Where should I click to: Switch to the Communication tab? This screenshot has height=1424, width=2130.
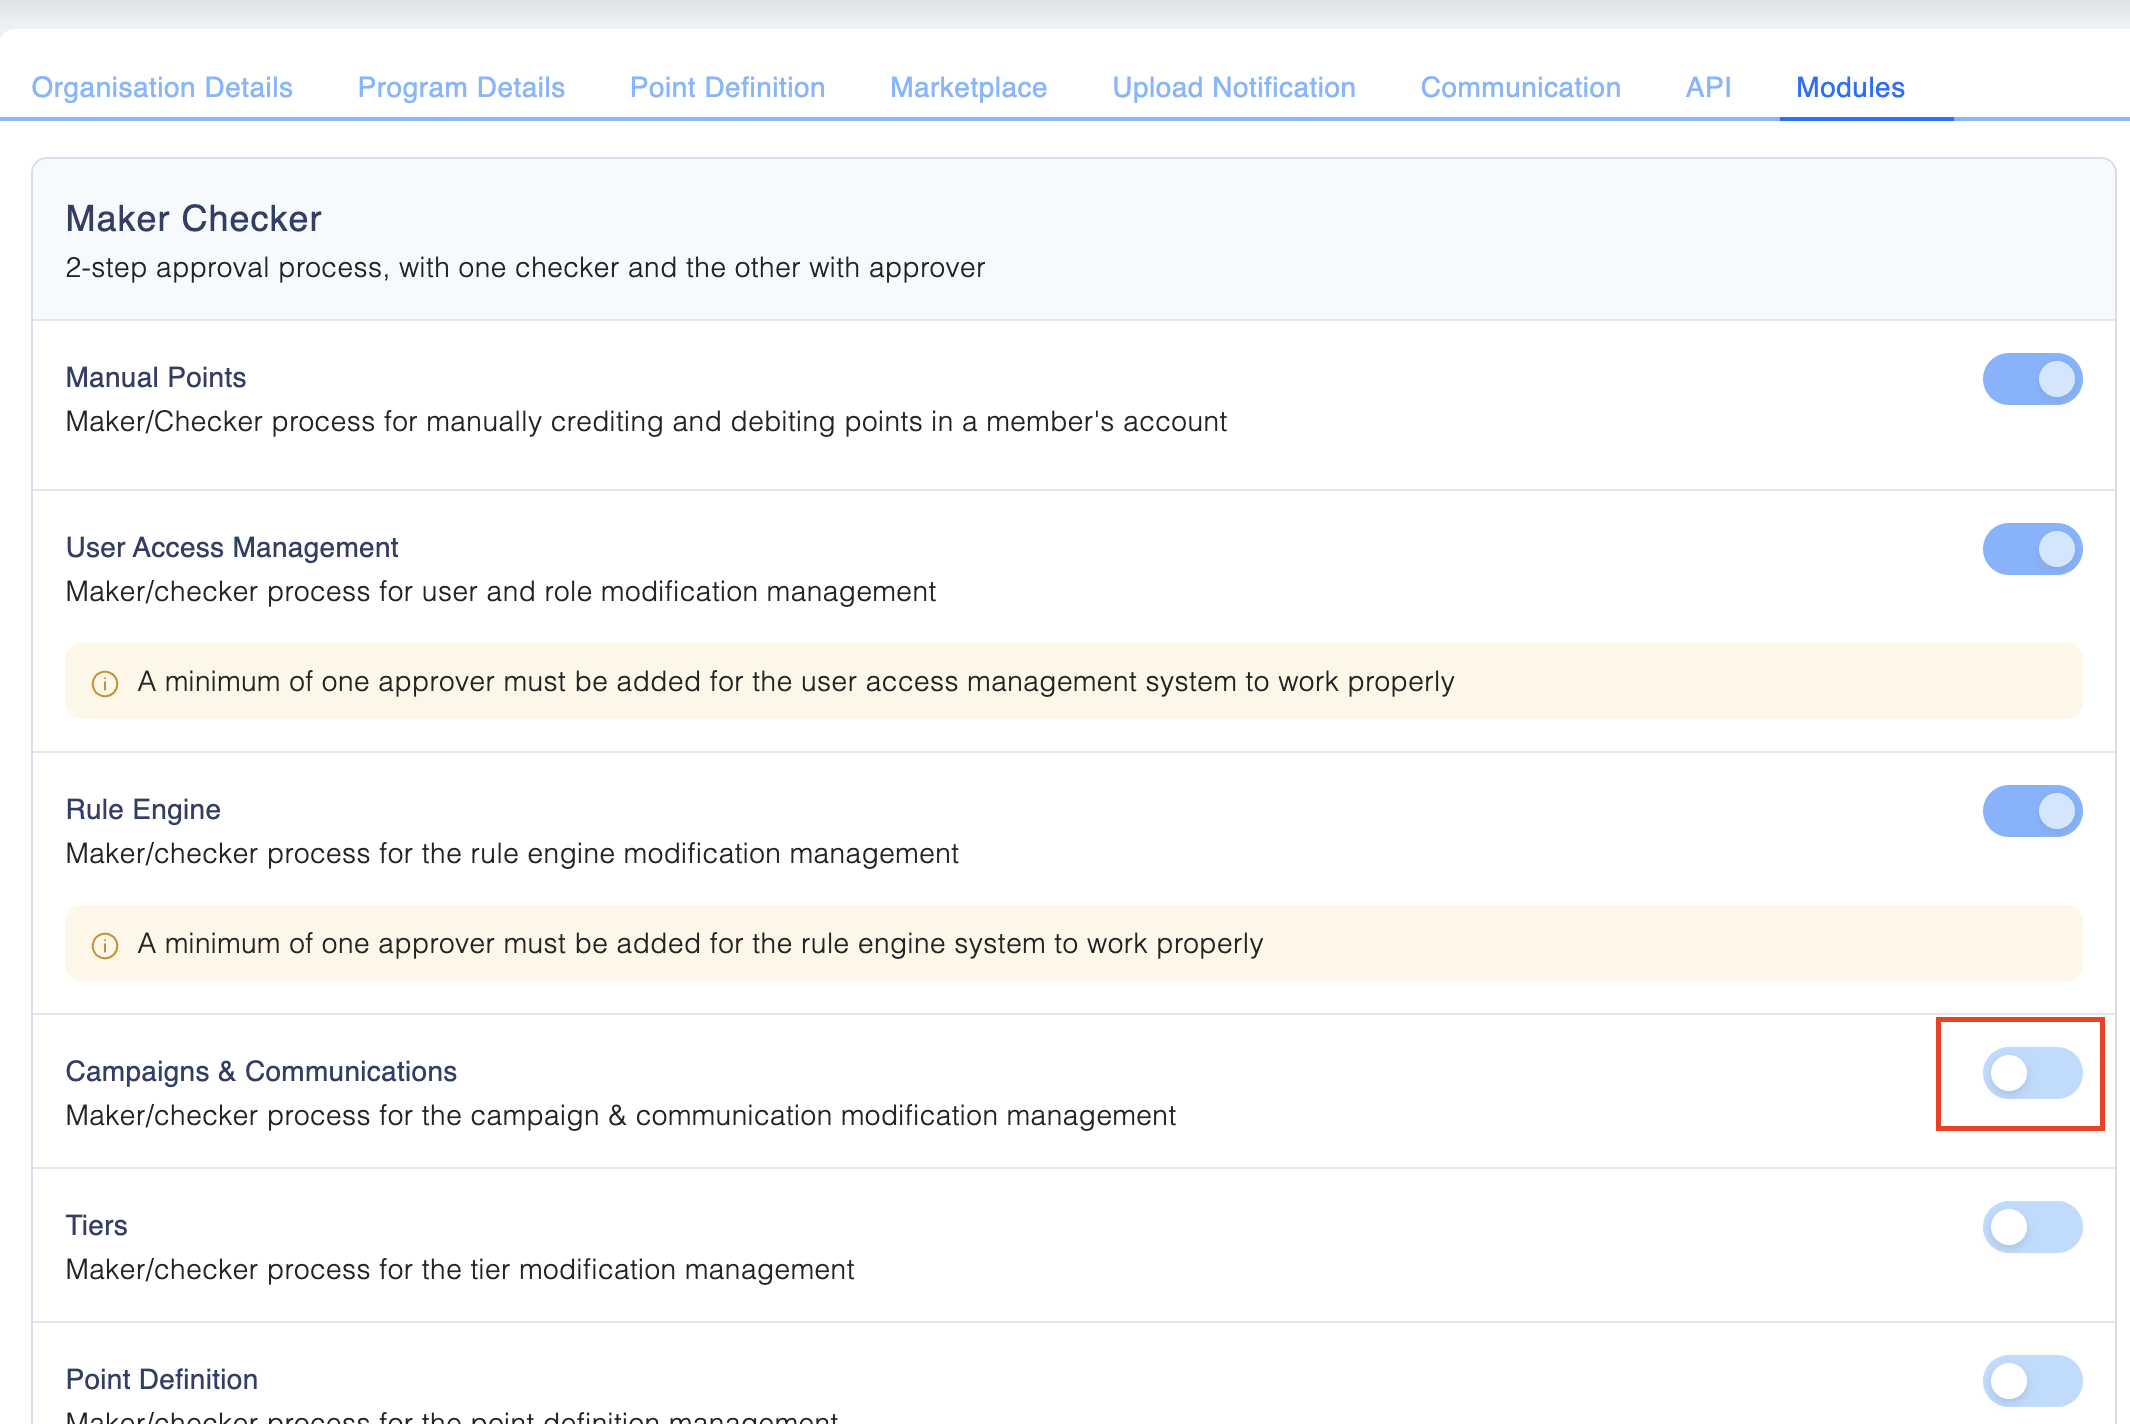click(x=1520, y=88)
